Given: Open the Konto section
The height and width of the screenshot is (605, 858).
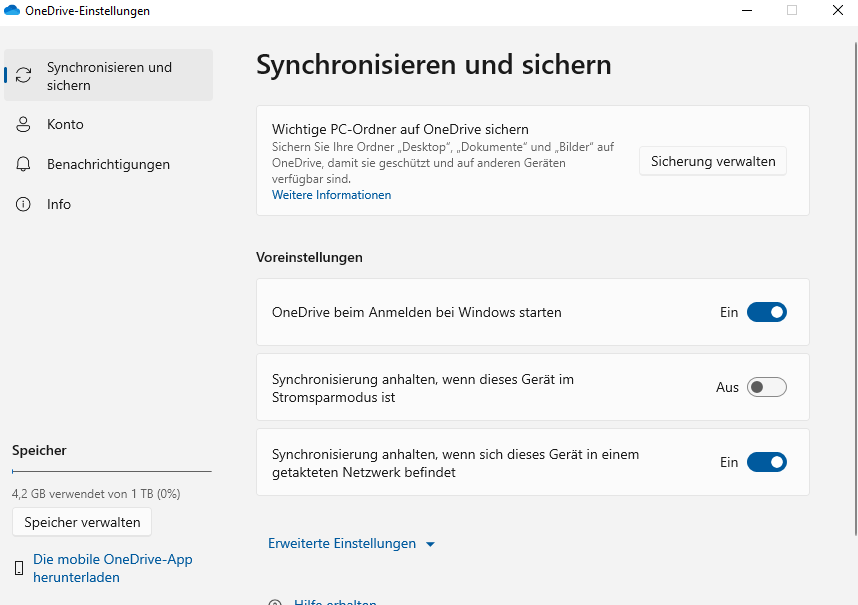Looking at the screenshot, I should pyautogui.click(x=108, y=124).
